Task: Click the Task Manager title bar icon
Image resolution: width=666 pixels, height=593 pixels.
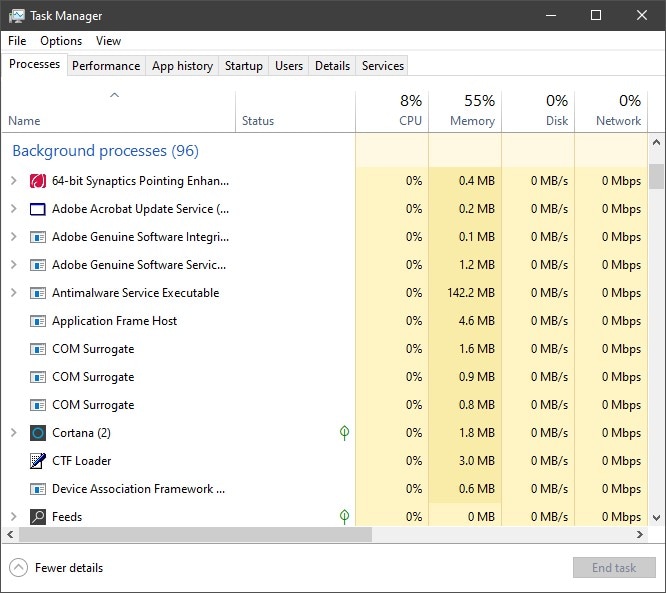Action: [x=16, y=16]
